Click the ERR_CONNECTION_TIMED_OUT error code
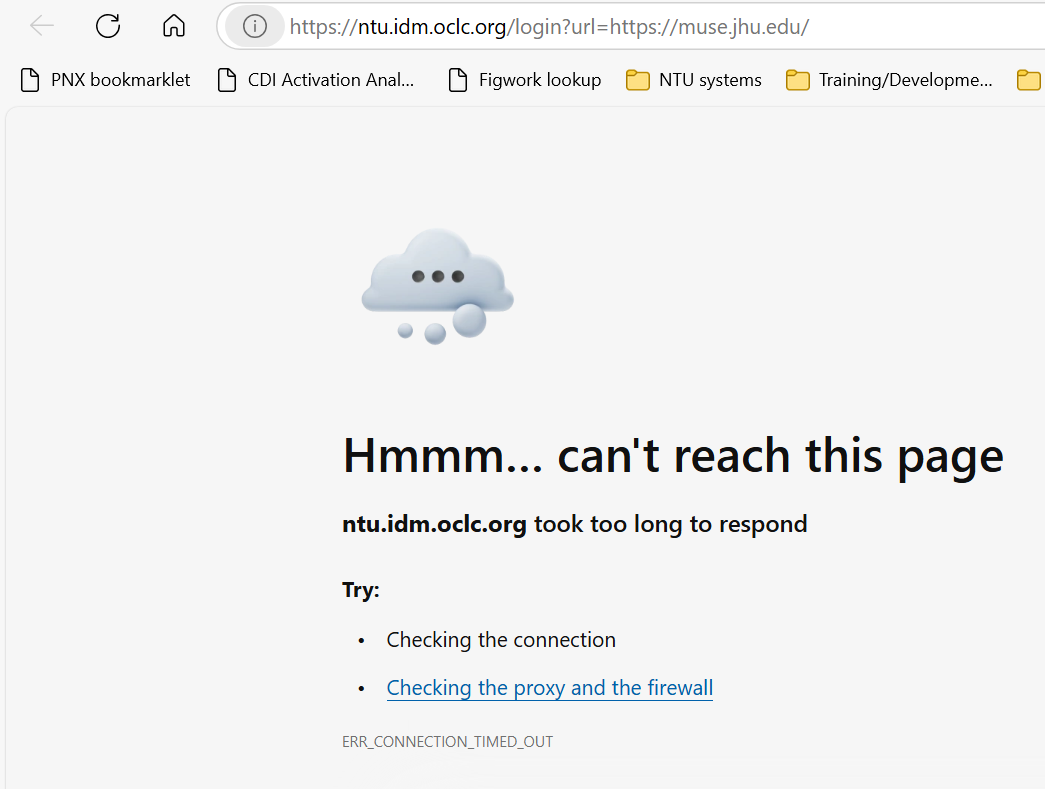 pos(447,742)
